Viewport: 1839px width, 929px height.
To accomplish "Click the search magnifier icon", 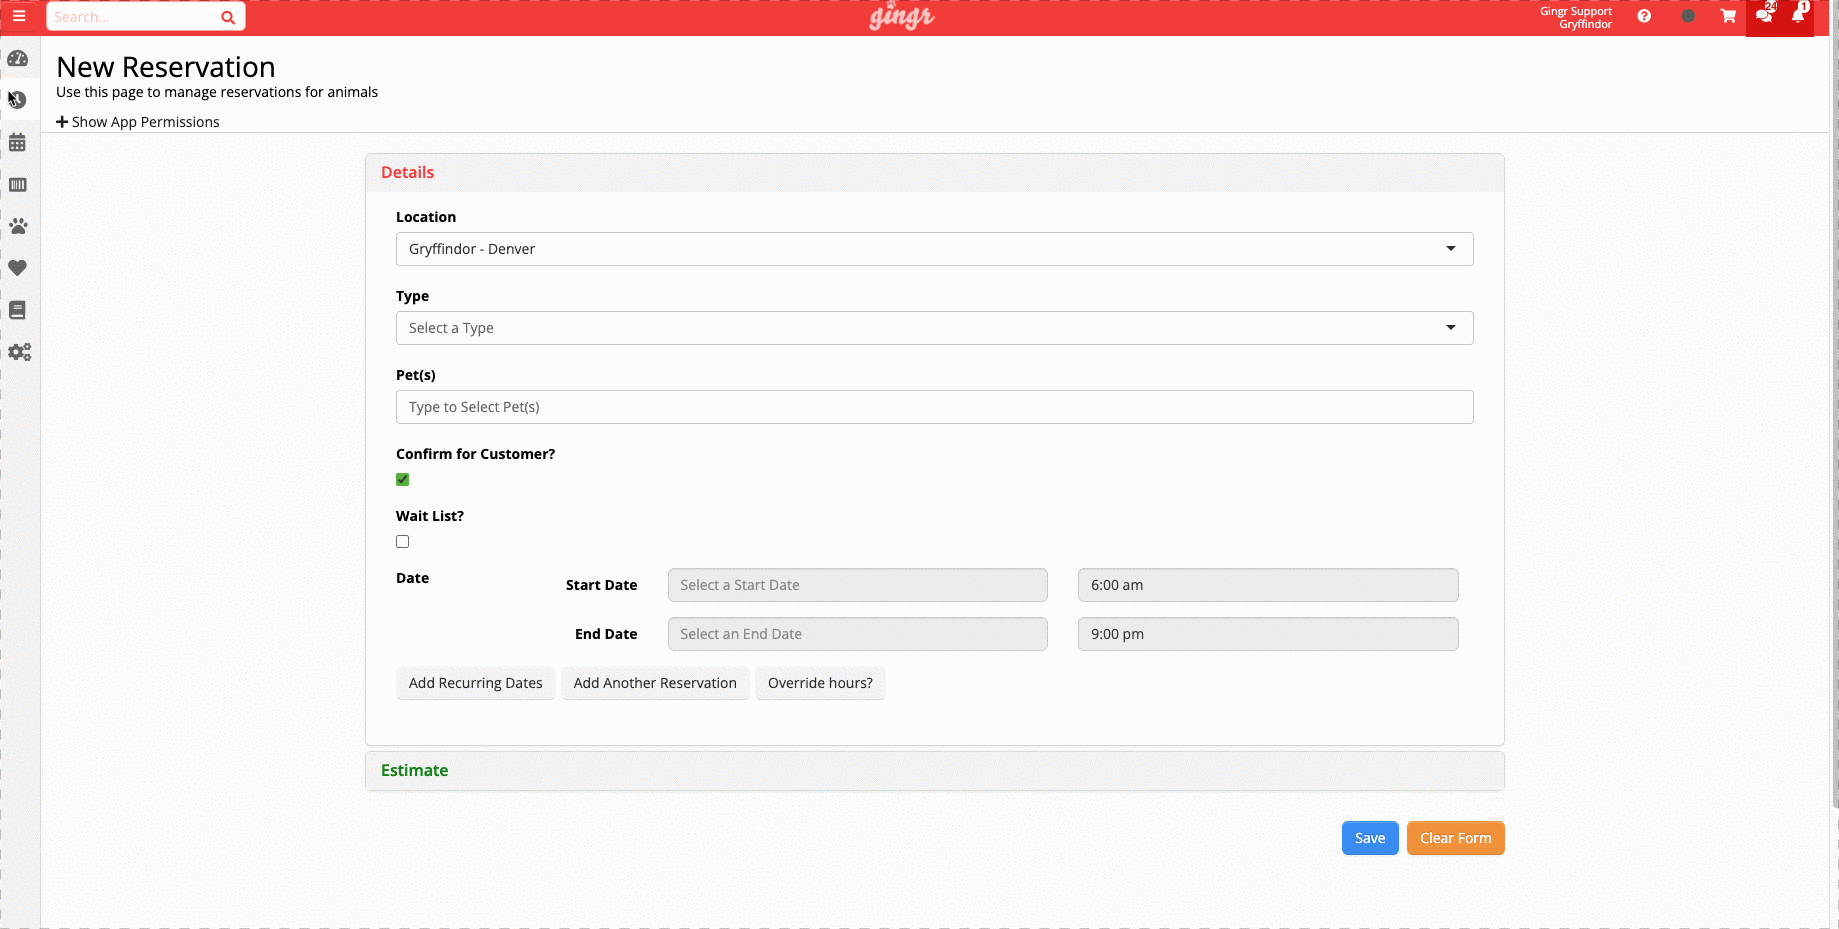I will tap(228, 17).
